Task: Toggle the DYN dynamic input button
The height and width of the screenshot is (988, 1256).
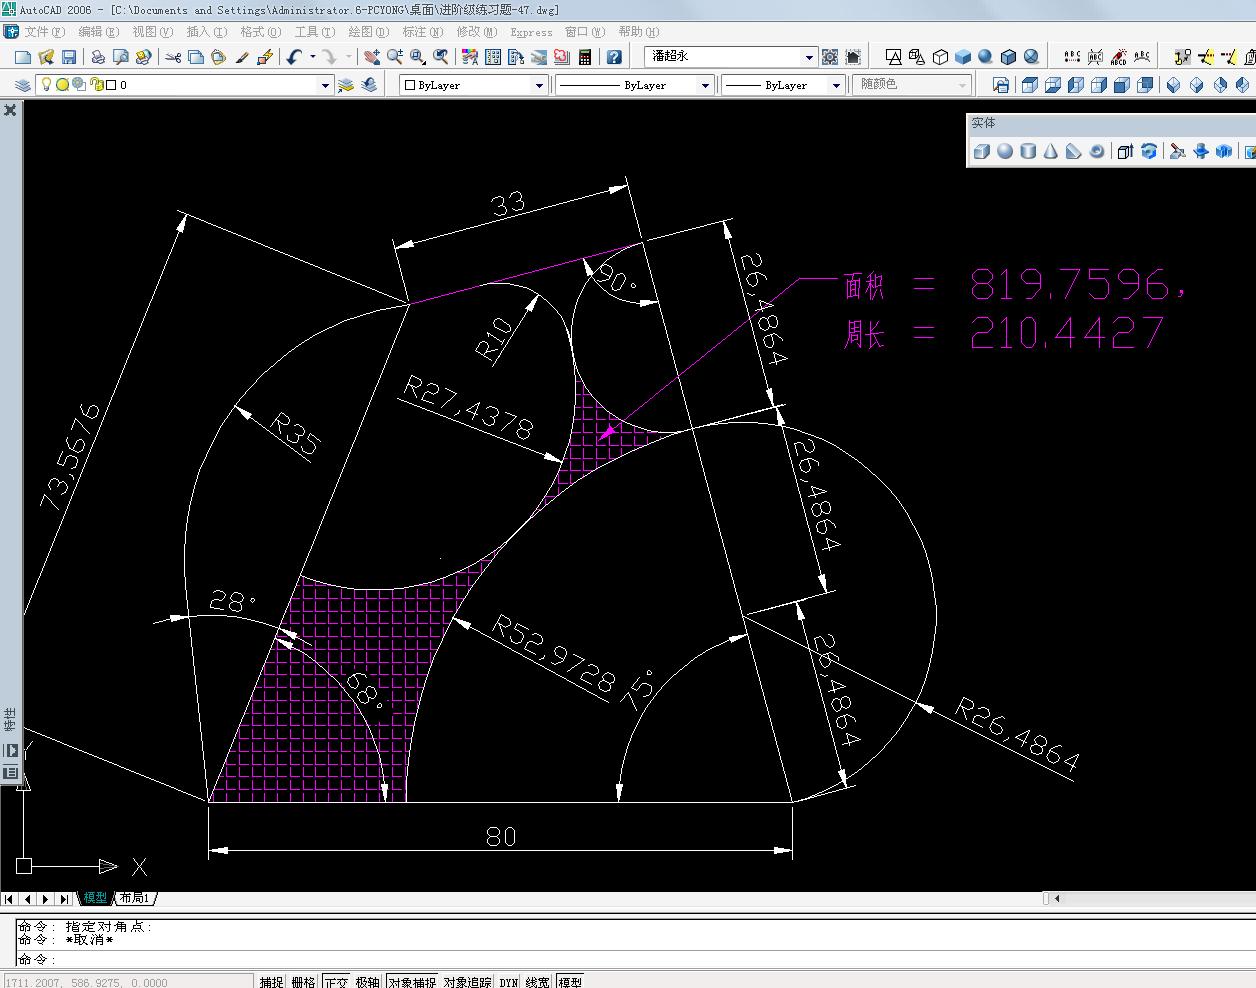Action: 509,982
